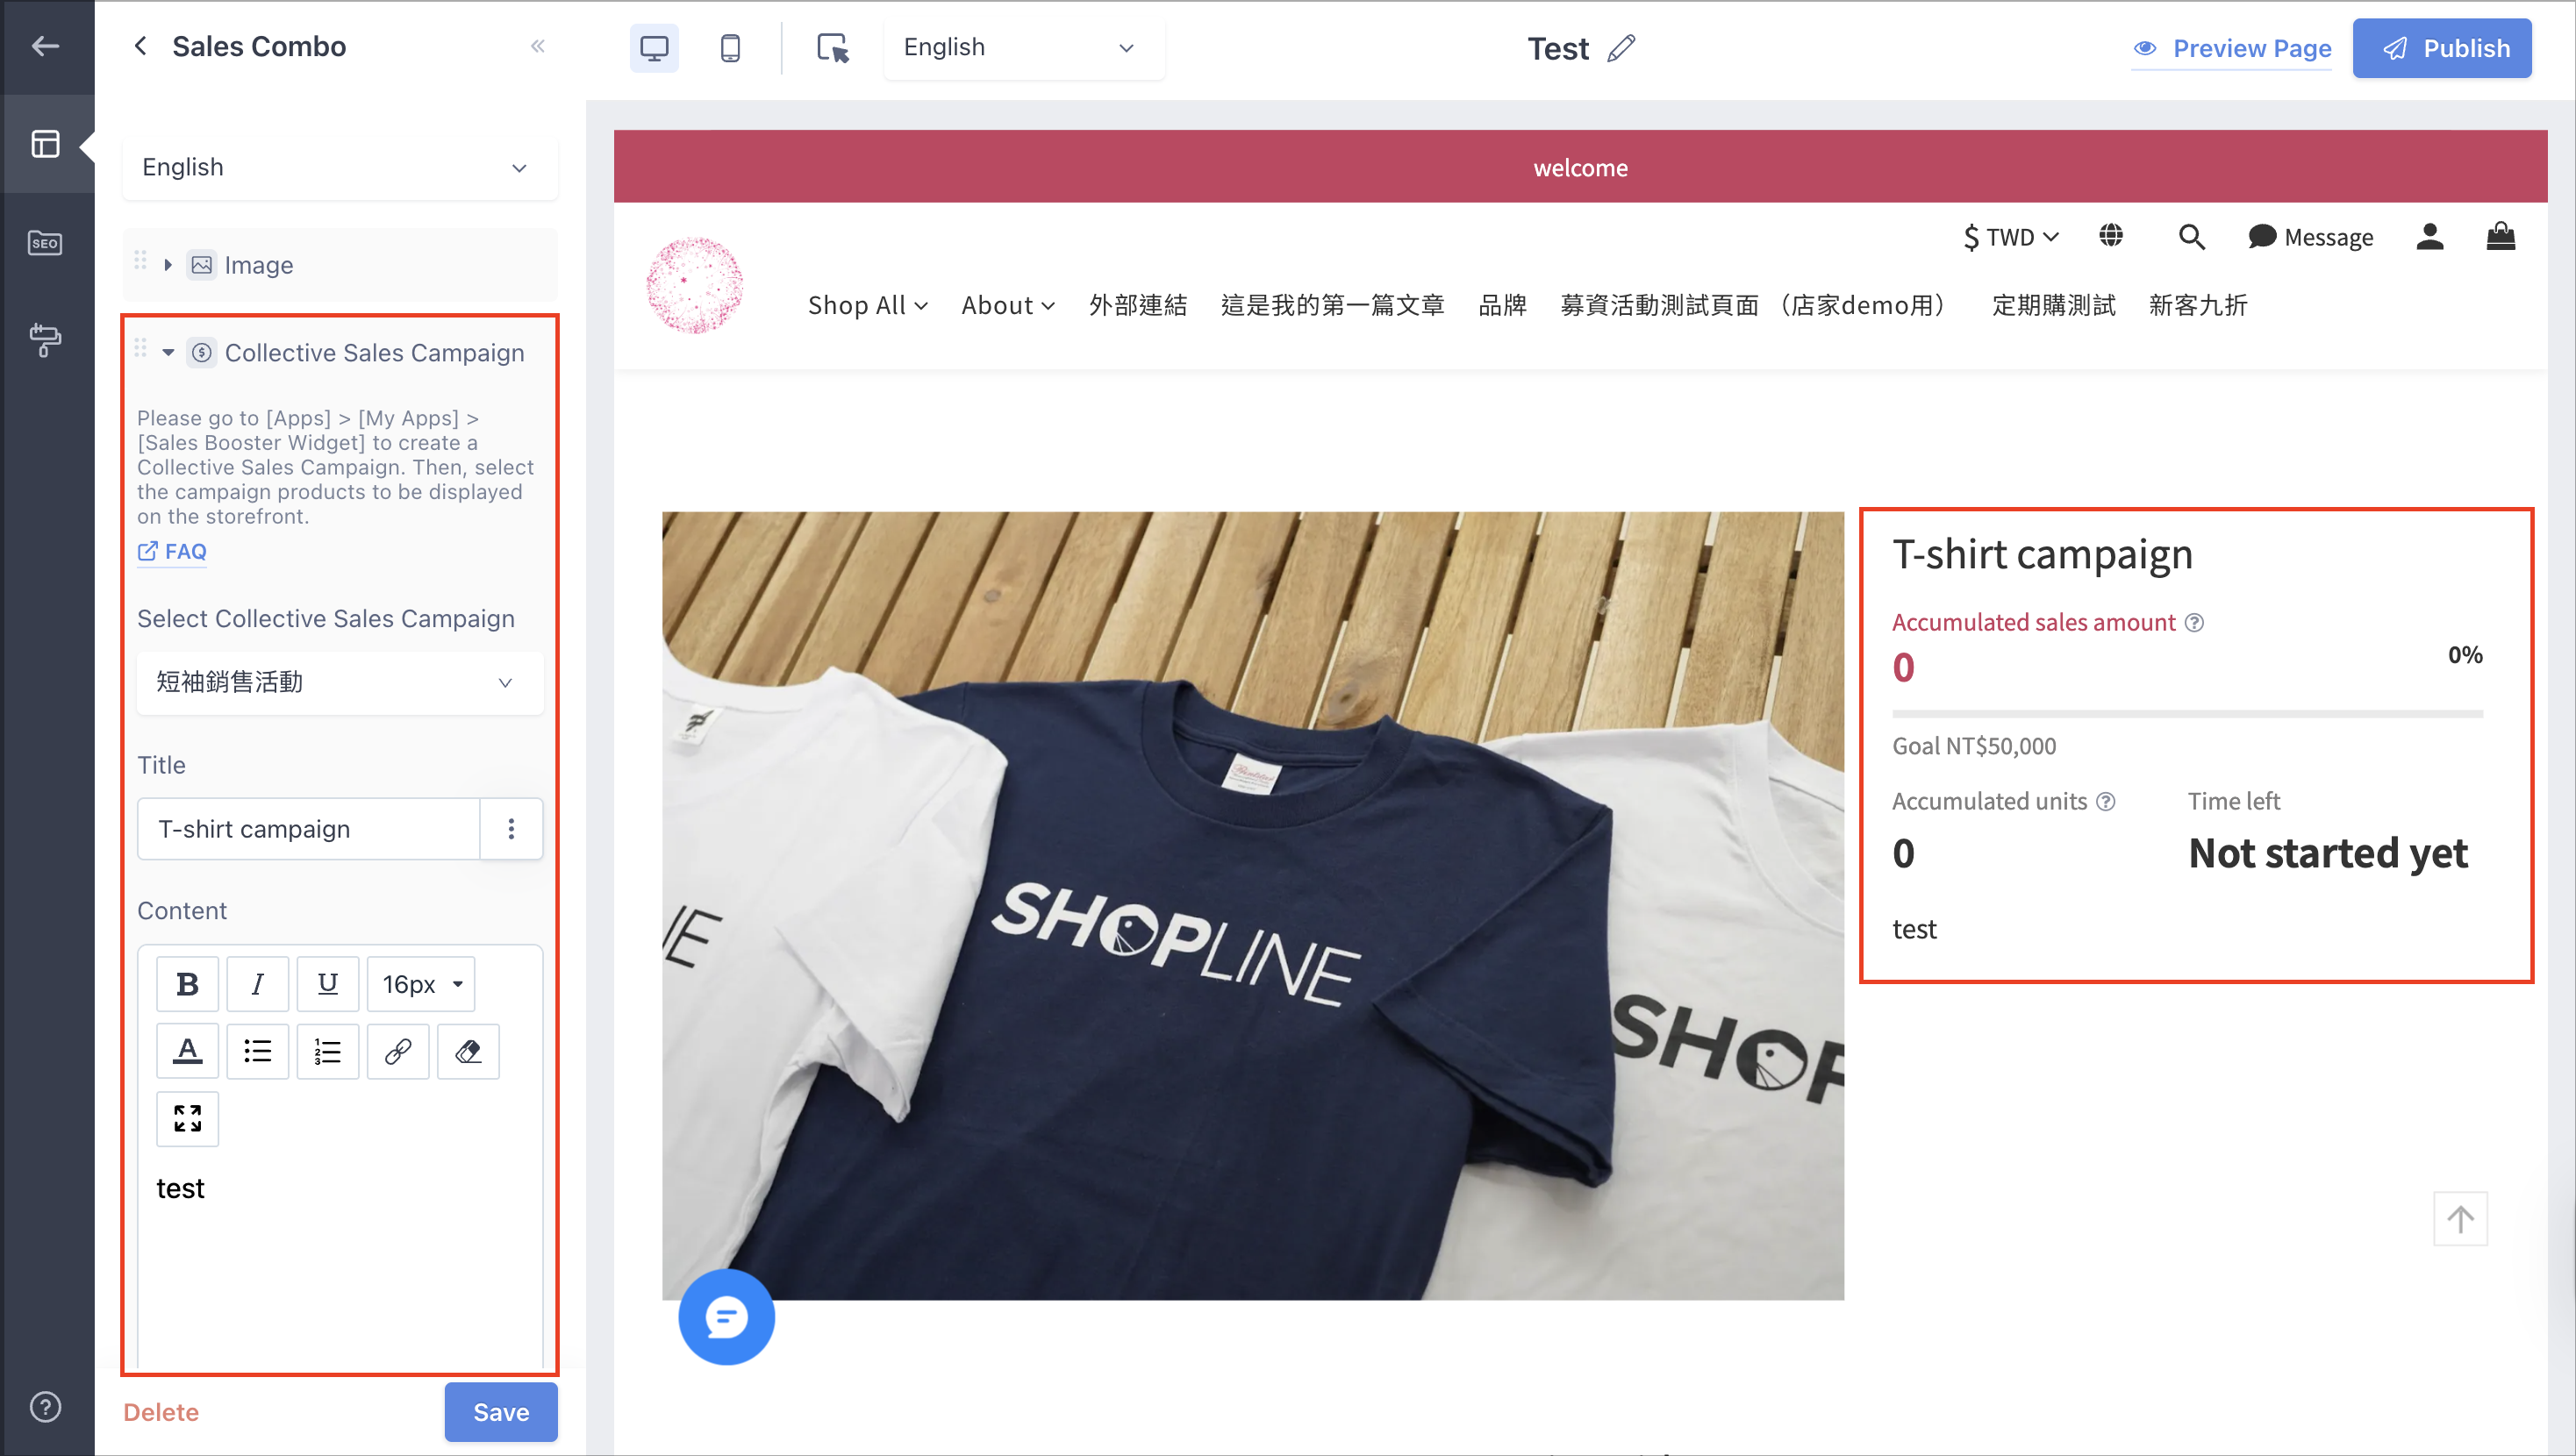Insert a numbered list
This screenshot has width=2576, height=1456.
(x=327, y=1051)
